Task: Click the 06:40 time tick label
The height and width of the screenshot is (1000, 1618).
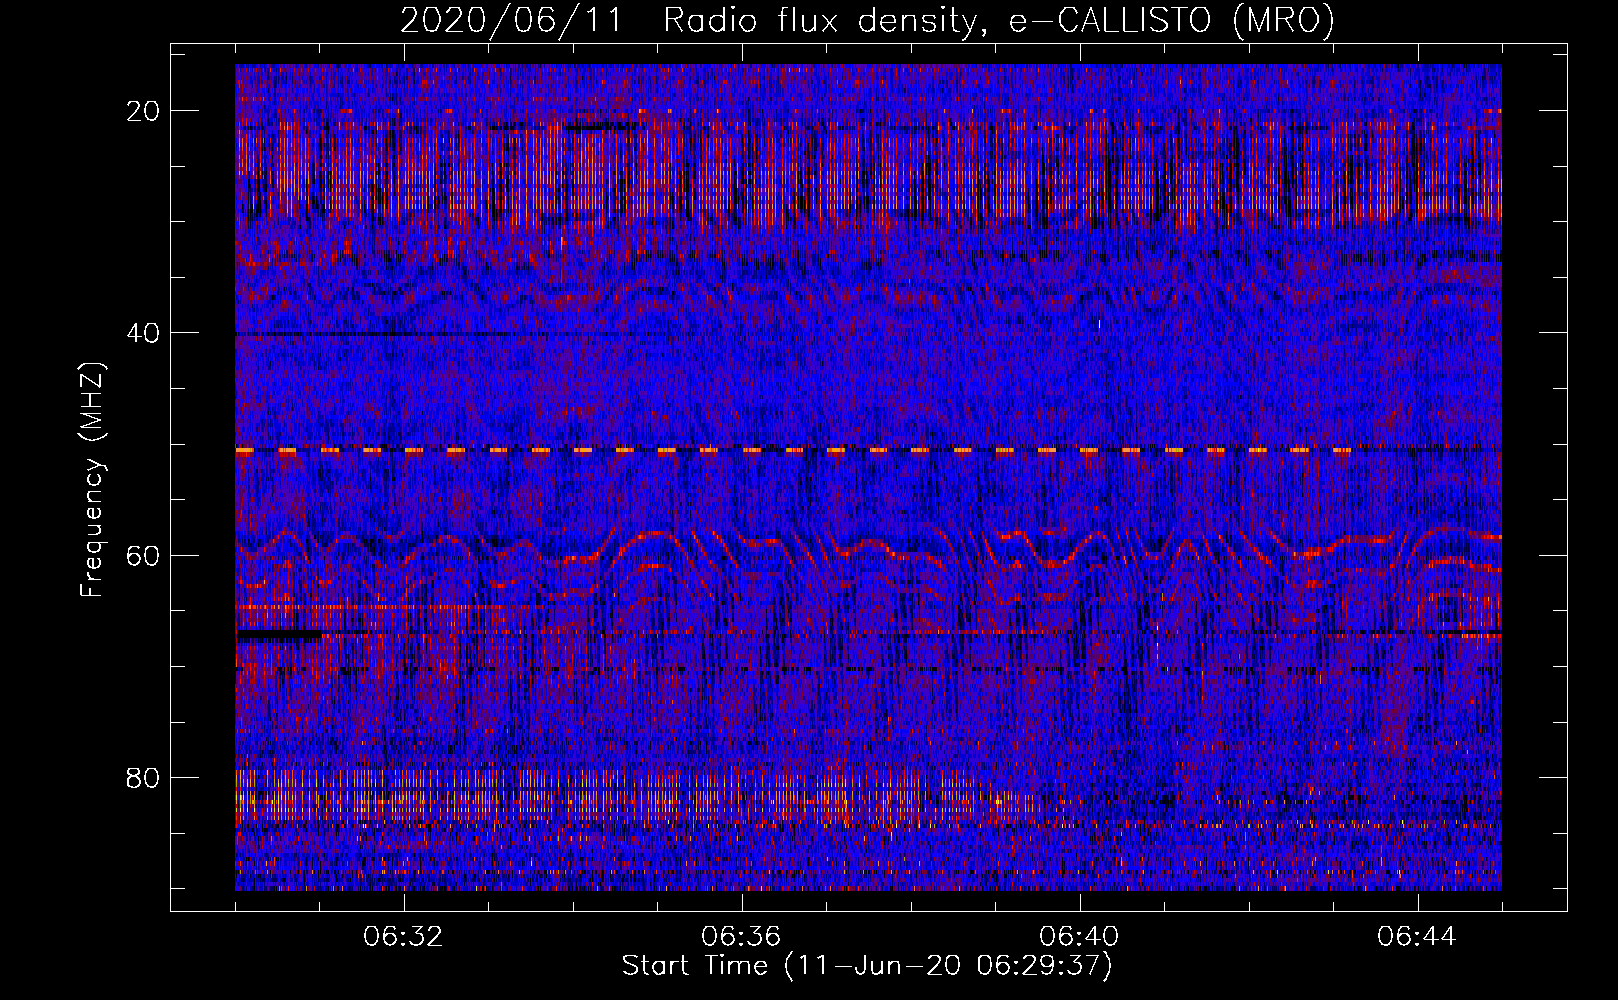Action: (x=1079, y=937)
